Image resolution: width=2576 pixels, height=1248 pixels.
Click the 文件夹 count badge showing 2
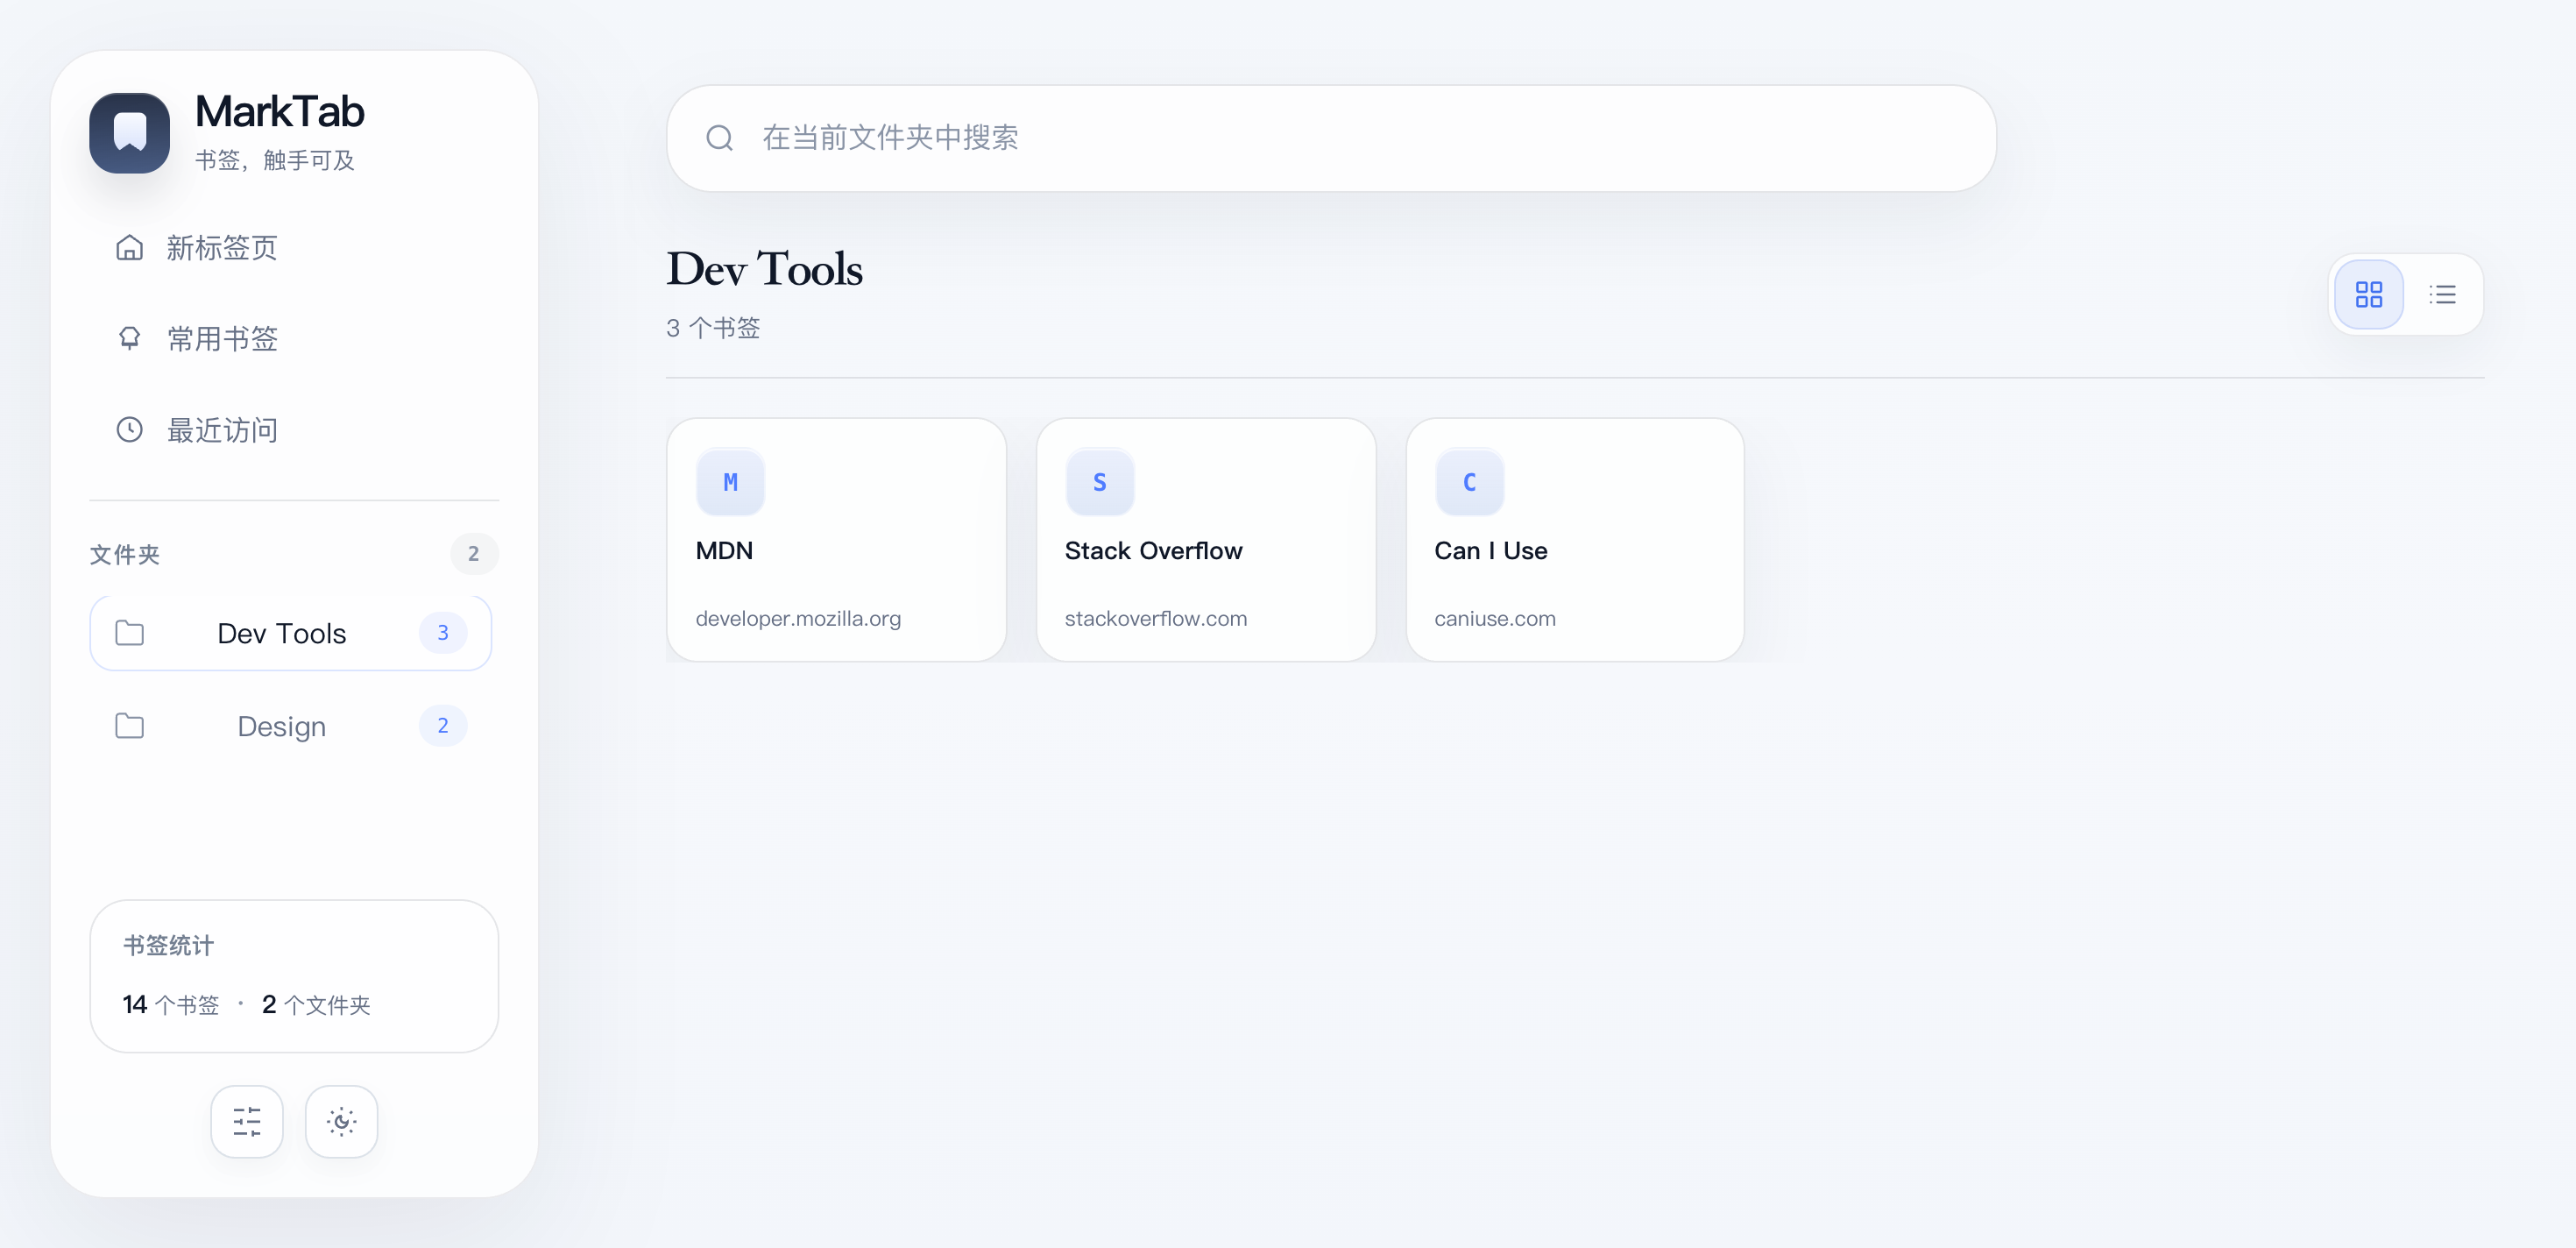coord(474,554)
